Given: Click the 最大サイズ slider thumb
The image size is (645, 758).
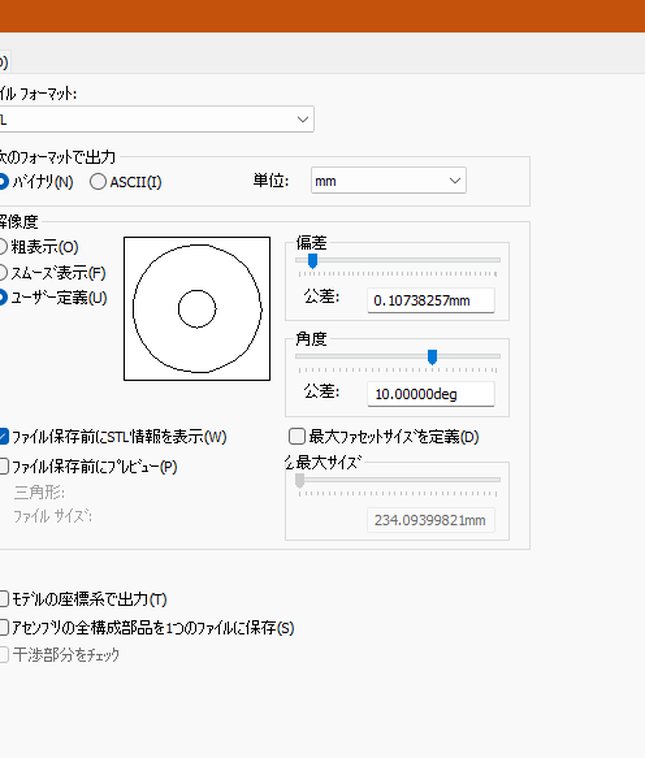Looking at the screenshot, I should point(300,481).
